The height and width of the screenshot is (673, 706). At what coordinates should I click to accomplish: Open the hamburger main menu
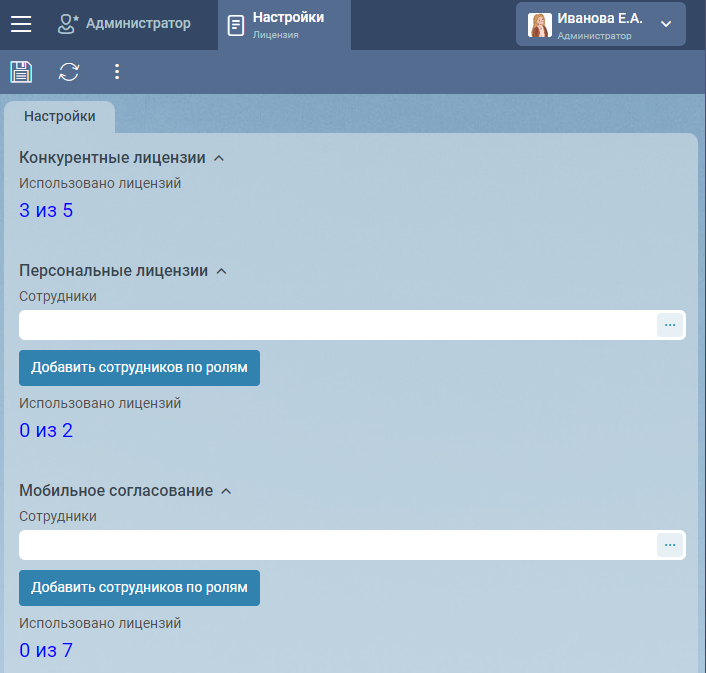21,24
